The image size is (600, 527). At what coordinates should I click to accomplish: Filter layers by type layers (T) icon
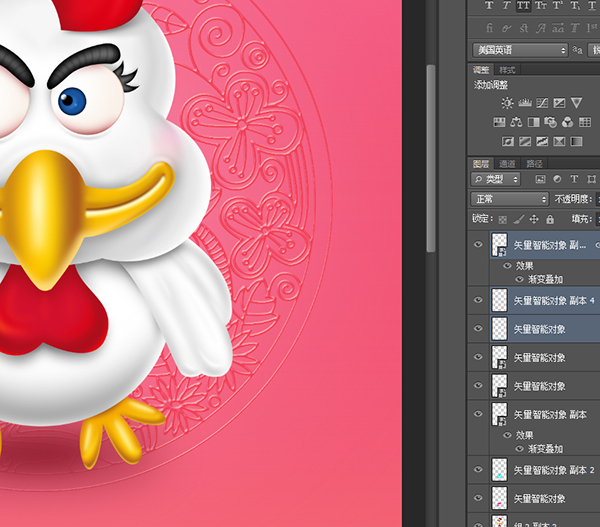tap(574, 179)
